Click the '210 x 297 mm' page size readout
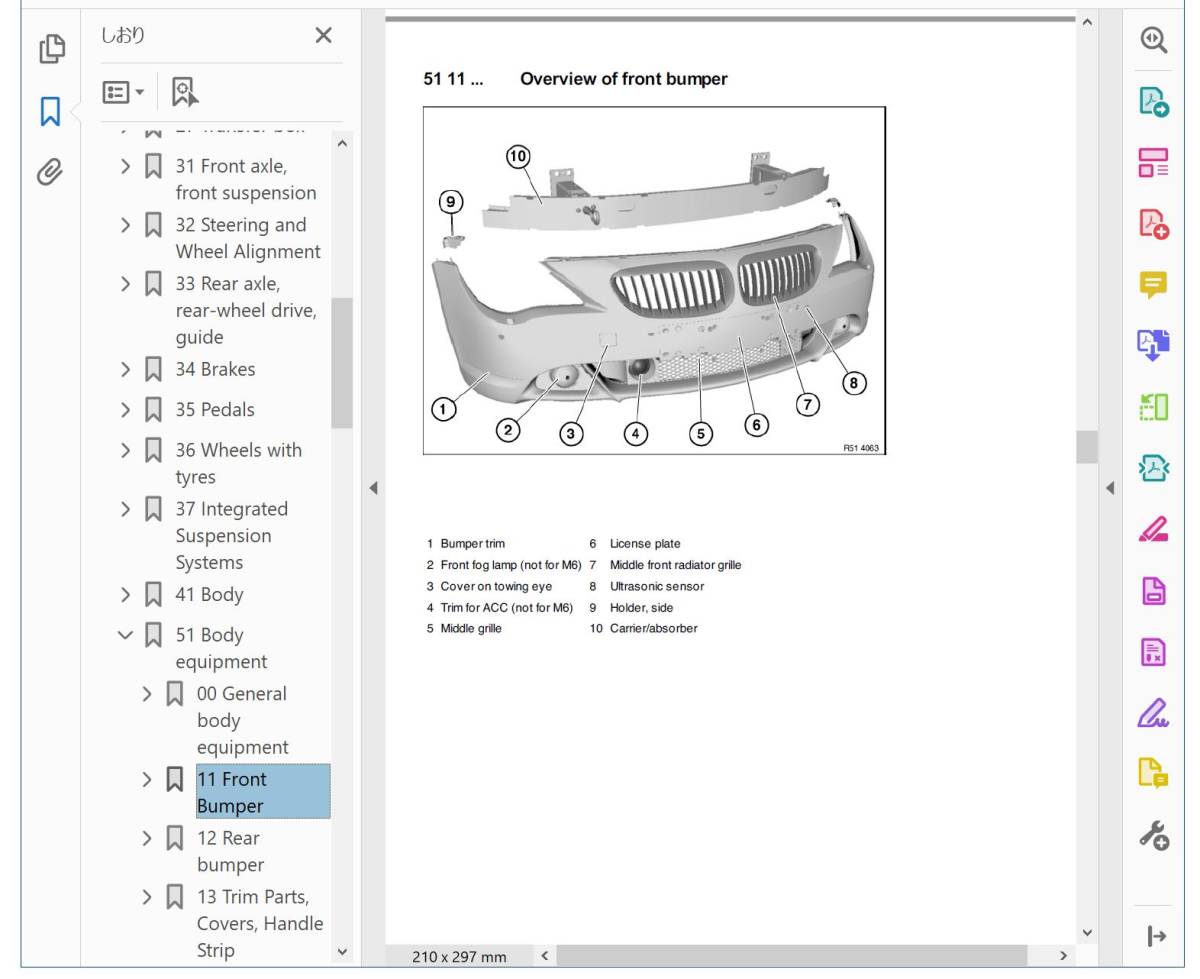 click(x=459, y=957)
